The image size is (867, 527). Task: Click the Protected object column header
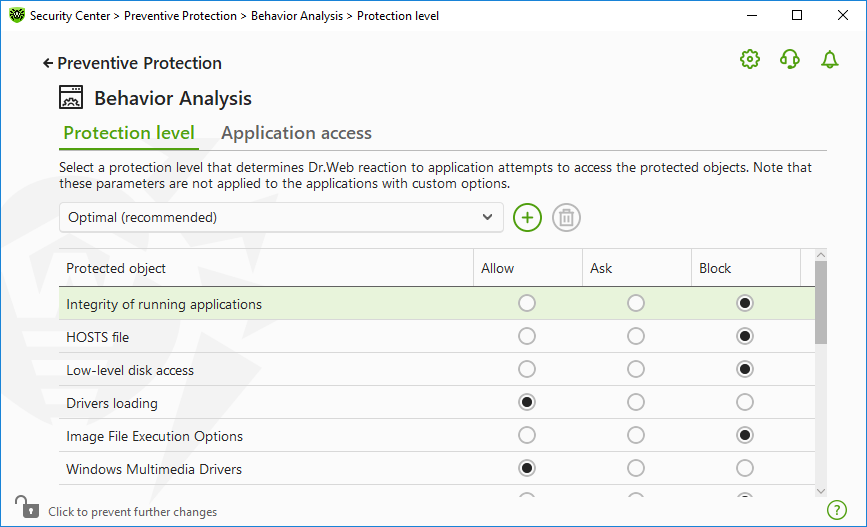[266, 268]
